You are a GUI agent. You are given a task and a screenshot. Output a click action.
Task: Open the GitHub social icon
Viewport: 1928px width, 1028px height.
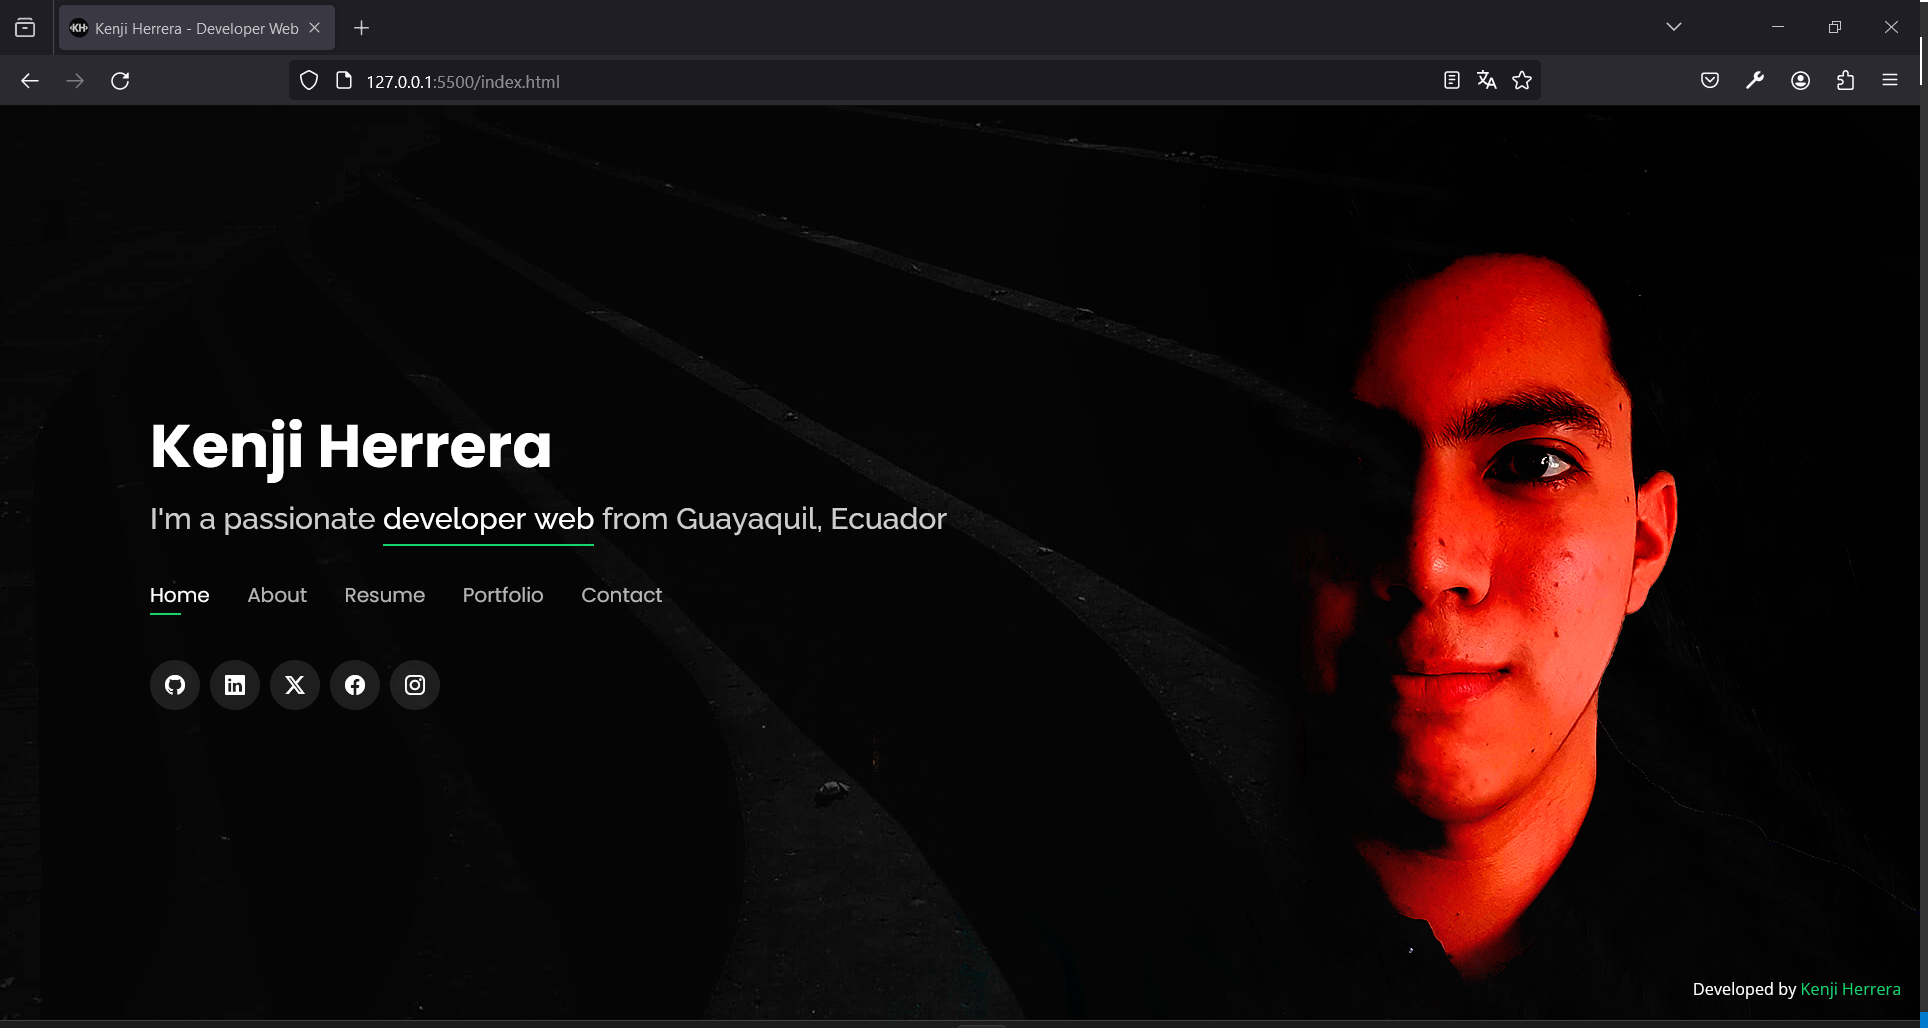click(175, 685)
